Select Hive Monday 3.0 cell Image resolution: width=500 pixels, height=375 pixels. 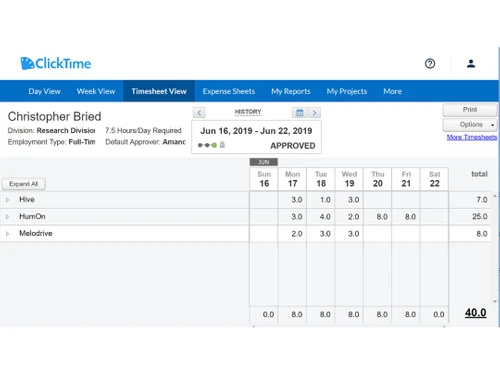coord(292,200)
